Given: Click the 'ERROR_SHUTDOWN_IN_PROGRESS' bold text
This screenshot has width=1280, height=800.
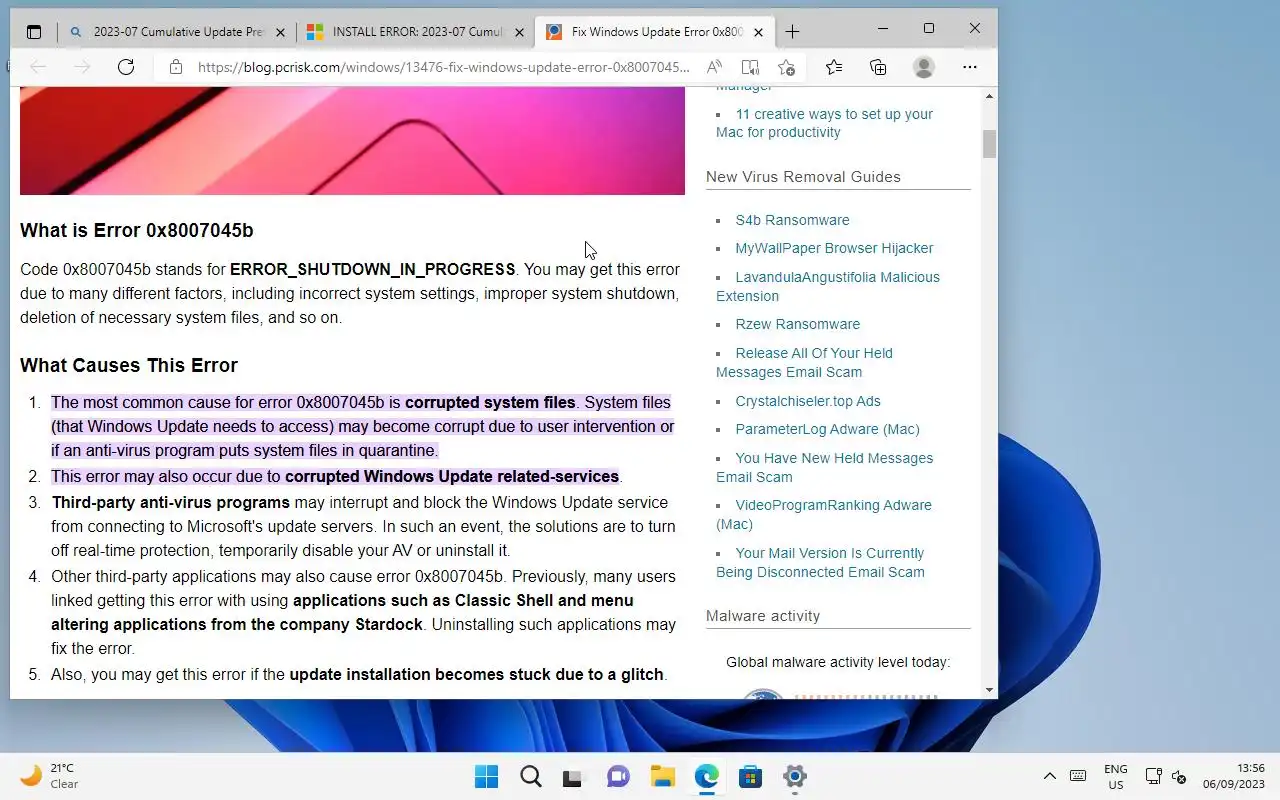Looking at the screenshot, I should click(372, 269).
